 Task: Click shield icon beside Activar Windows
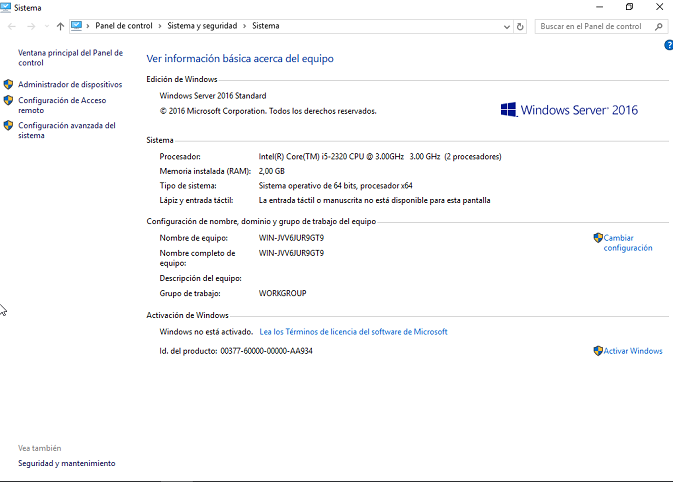(x=598, y=351)
